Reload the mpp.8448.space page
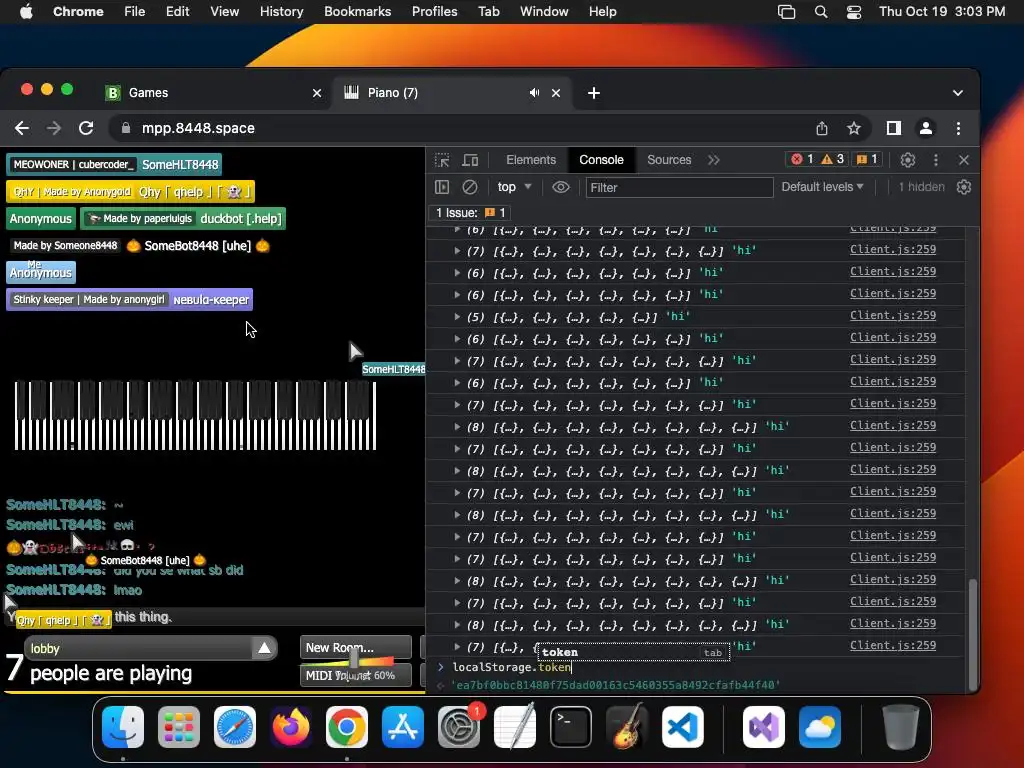 point(86,128)
